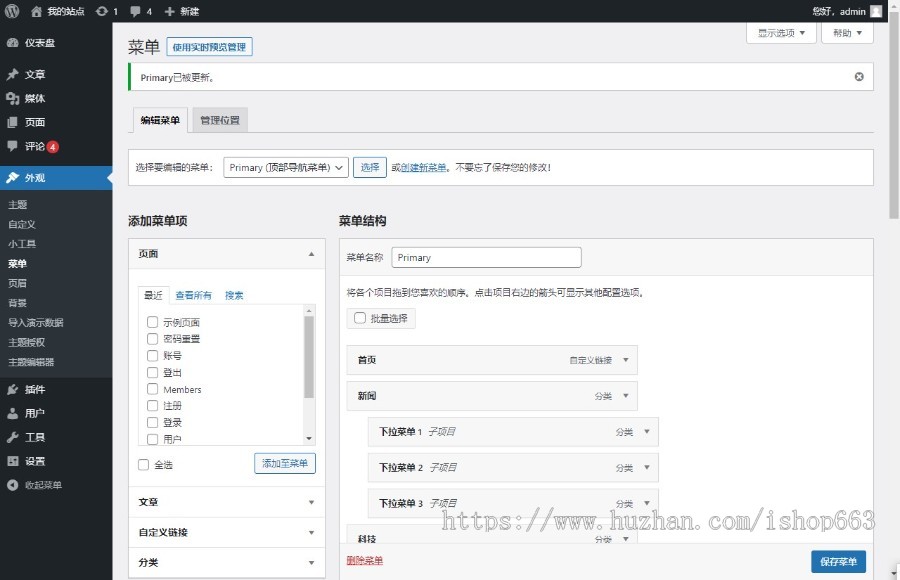The width and height of the screenshot is (900, 580).
Task: Follow the 创建新菜单 link
Action: point(424,168)
